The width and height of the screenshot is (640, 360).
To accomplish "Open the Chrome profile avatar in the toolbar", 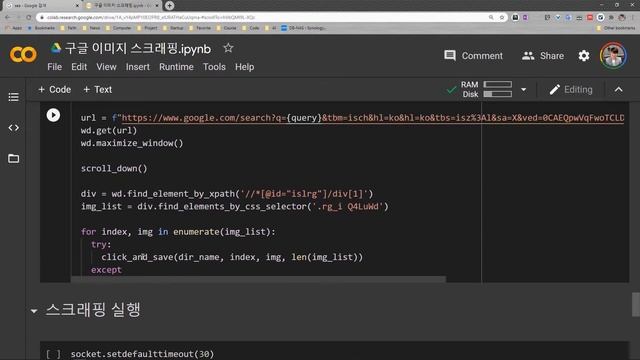I will pyautogui.click(x=622, y=17).
